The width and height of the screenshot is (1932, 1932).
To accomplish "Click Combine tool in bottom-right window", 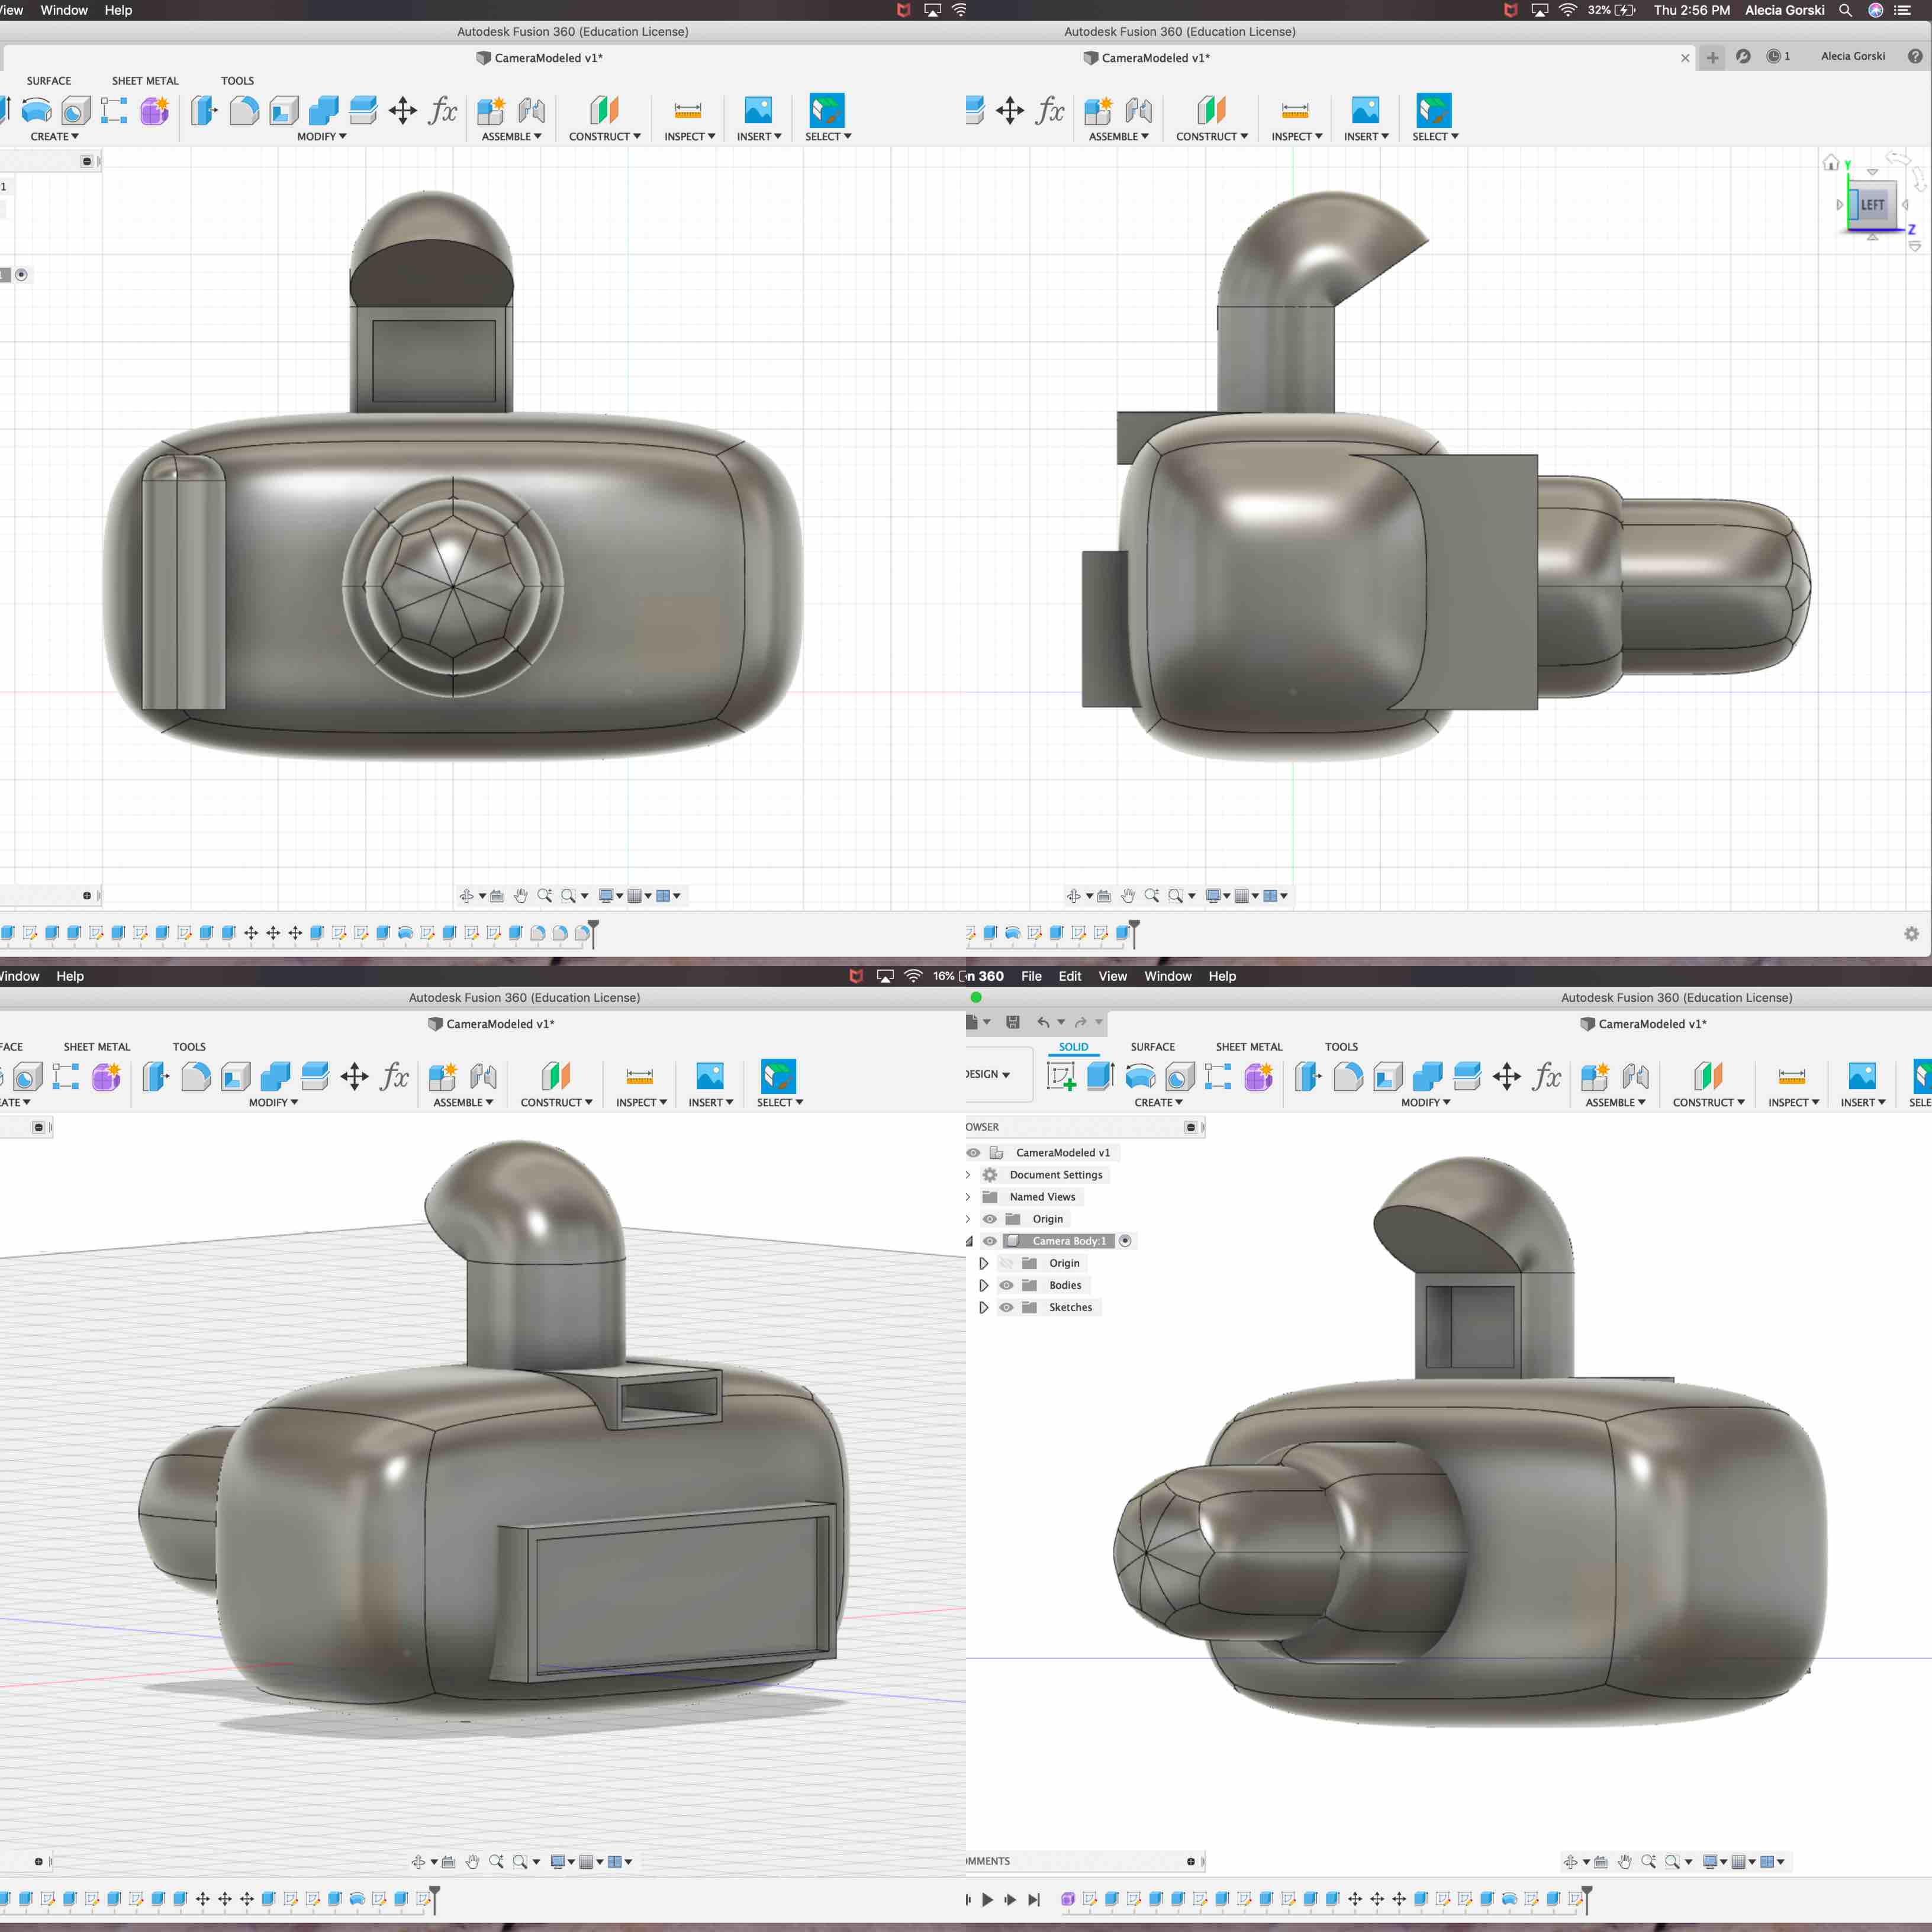I will (x=1427, y=1076).
